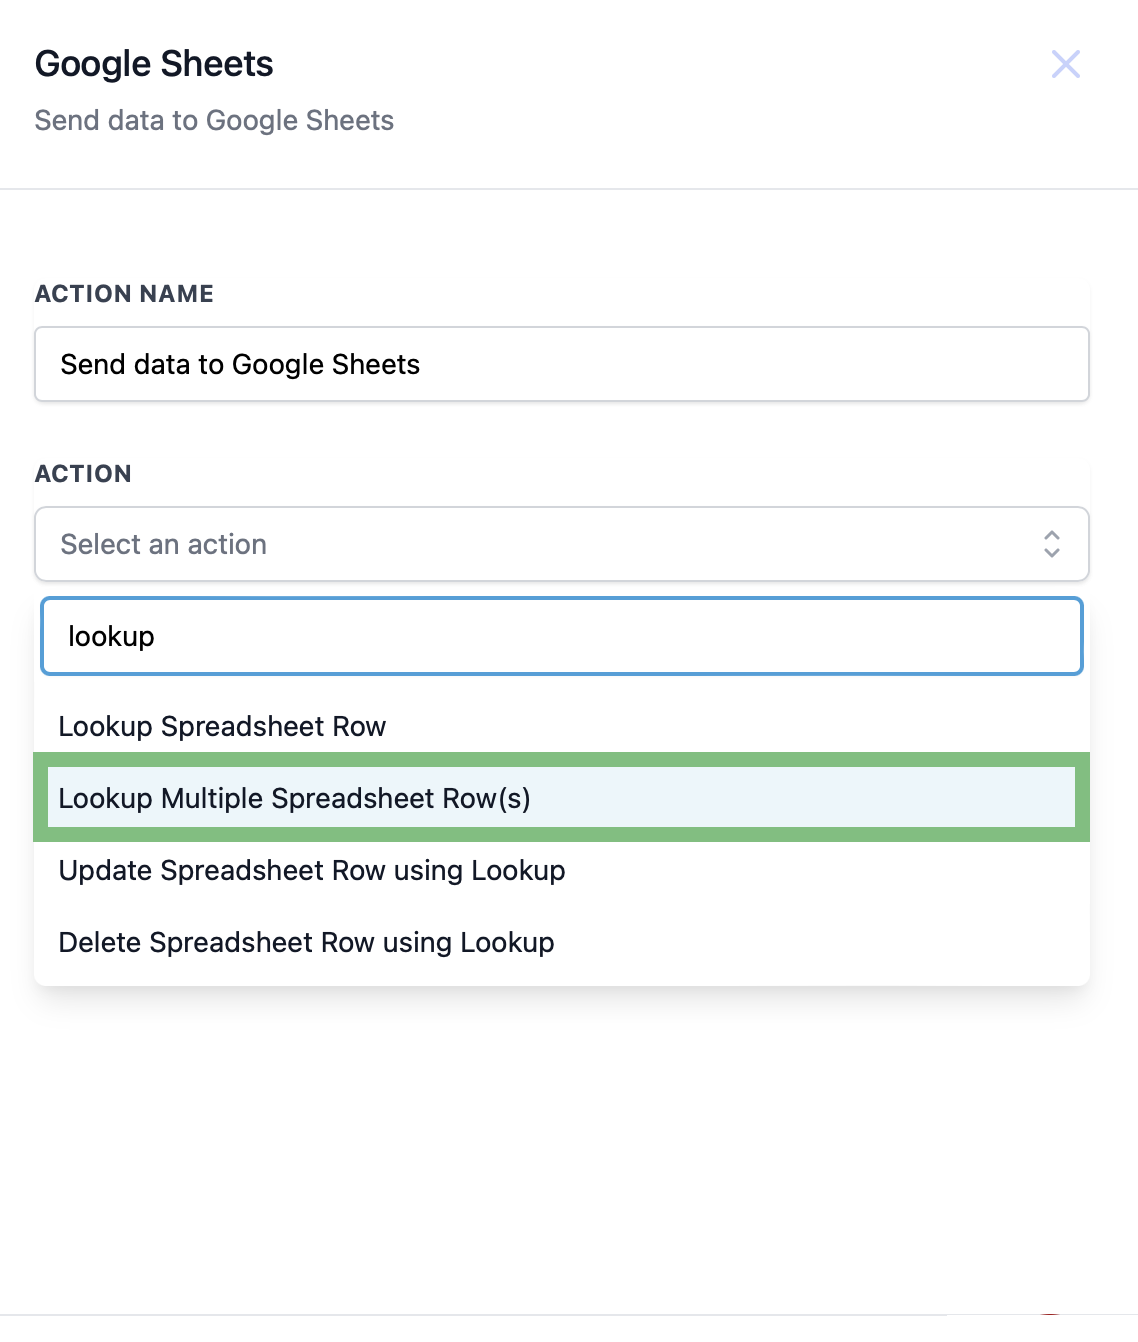Click the up-down chevron of action selector
The width and height of the screenshot is (1138, 1342).
[1051, 544]
